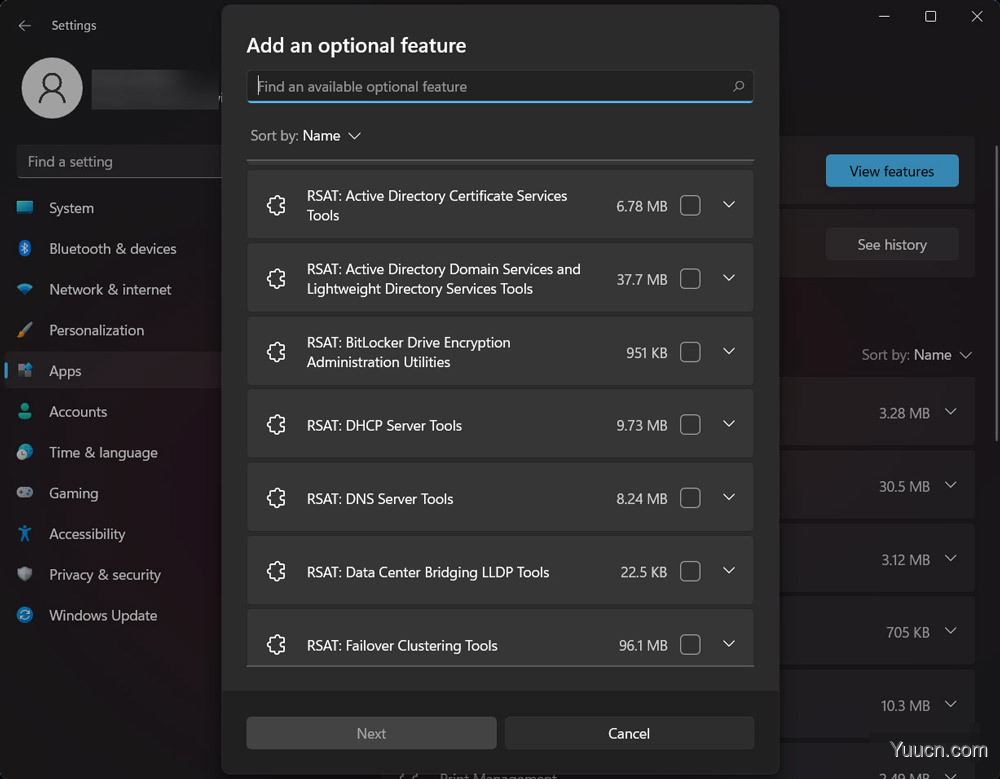
Task: Click the Personalization paintbrush icon
Action: pyautogui.click(x=25, y=330)
